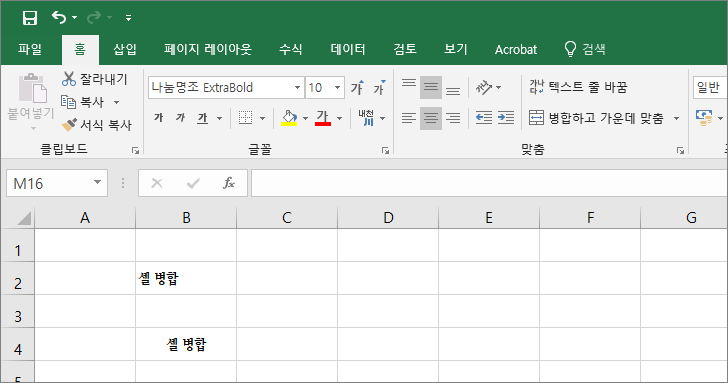Screen dimensions: 728x383
Task: Open the font name dropdown 나눔명조 ExtraBold
Action: click(297, 87)
